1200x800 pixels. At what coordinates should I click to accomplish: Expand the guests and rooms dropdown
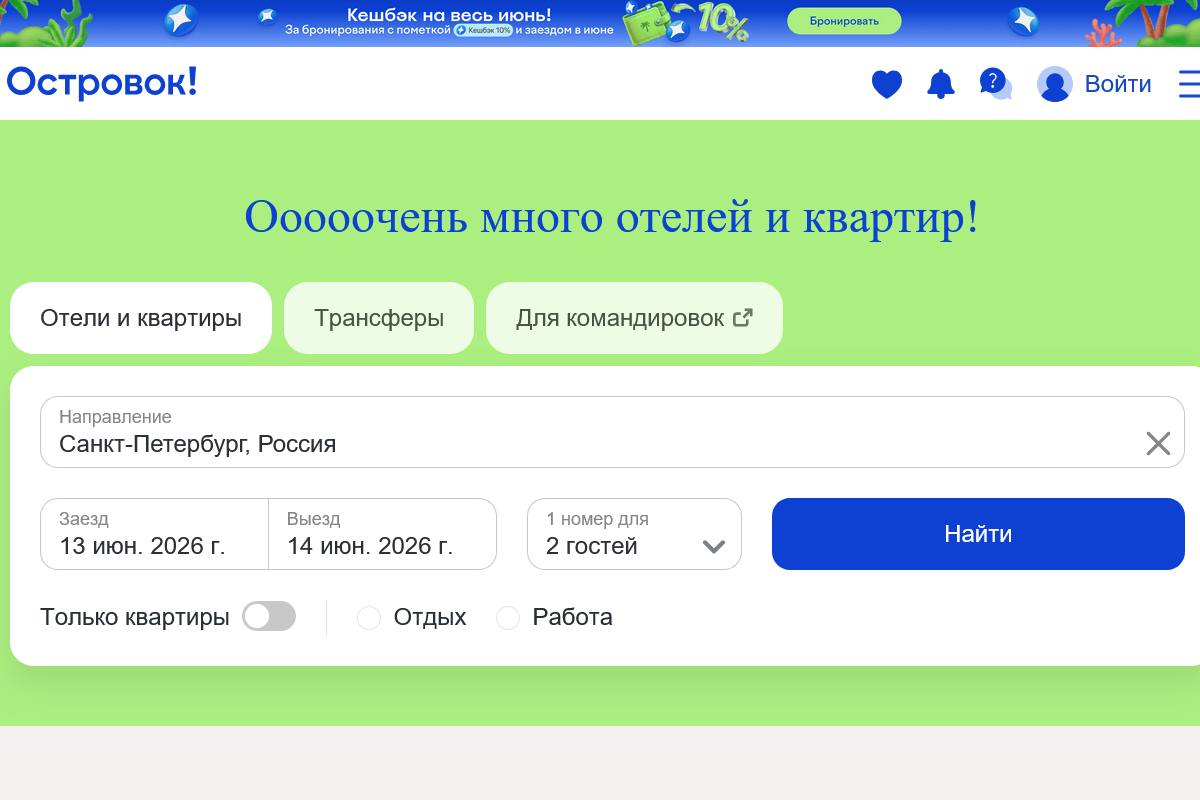click(634, 534)
